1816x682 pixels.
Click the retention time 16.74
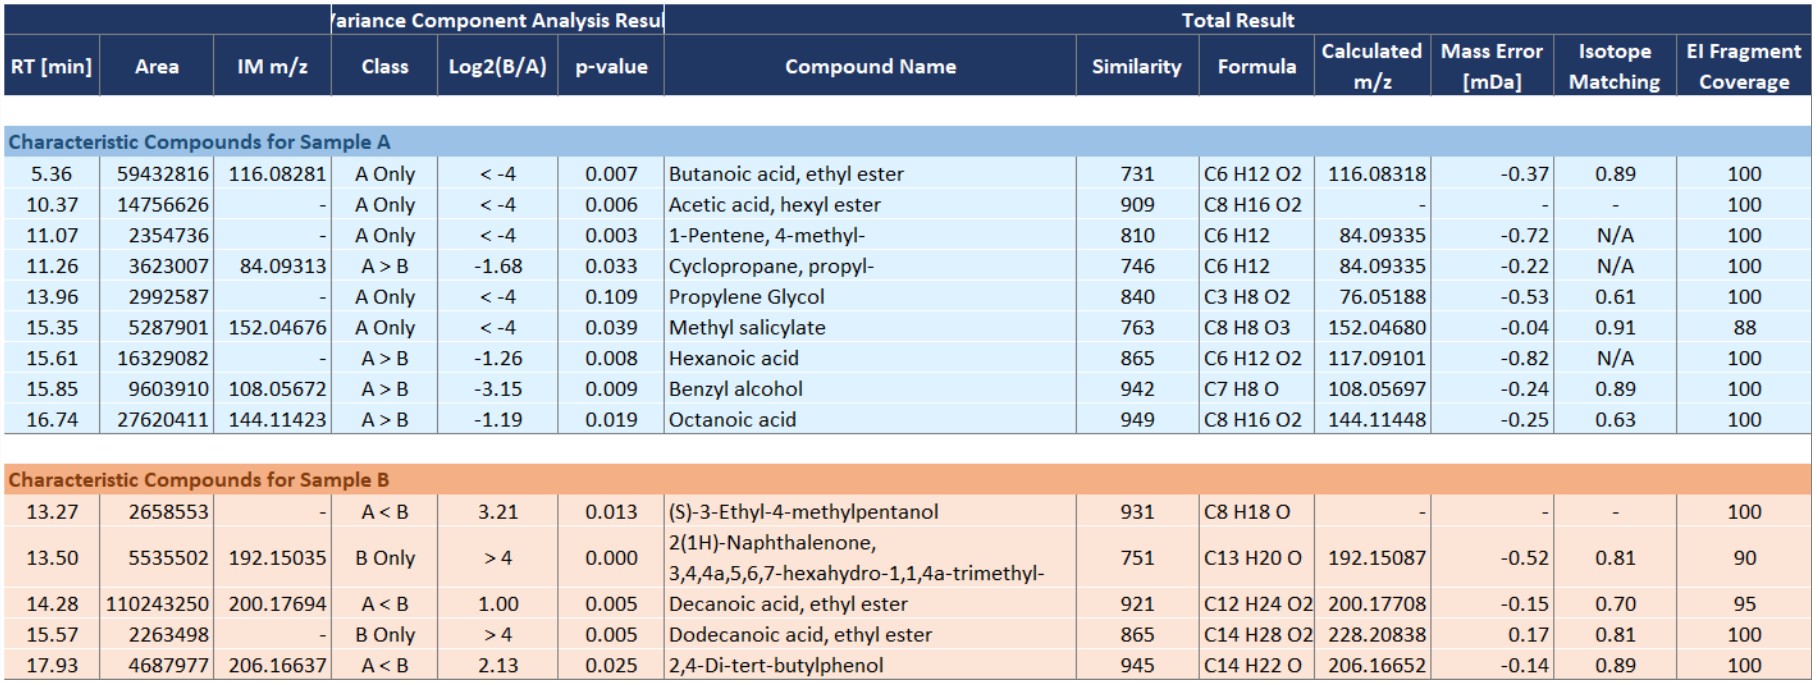(x=52, y=420)
